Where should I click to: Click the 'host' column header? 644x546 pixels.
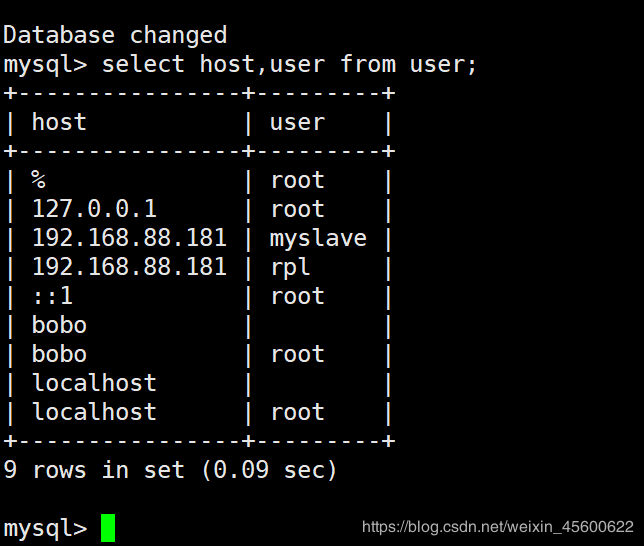point(59,122)
